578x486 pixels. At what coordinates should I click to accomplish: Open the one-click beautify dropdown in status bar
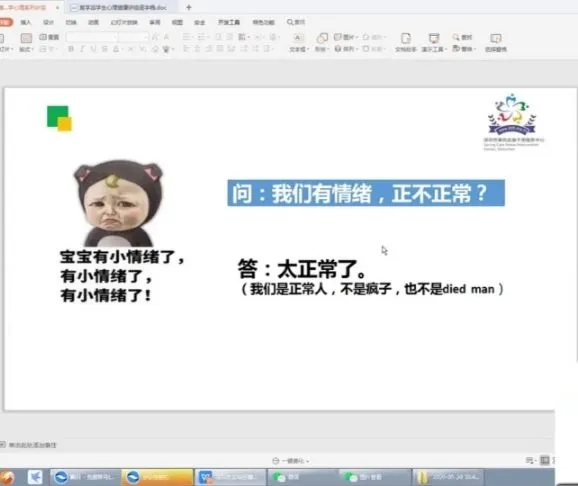click(291, 461)
